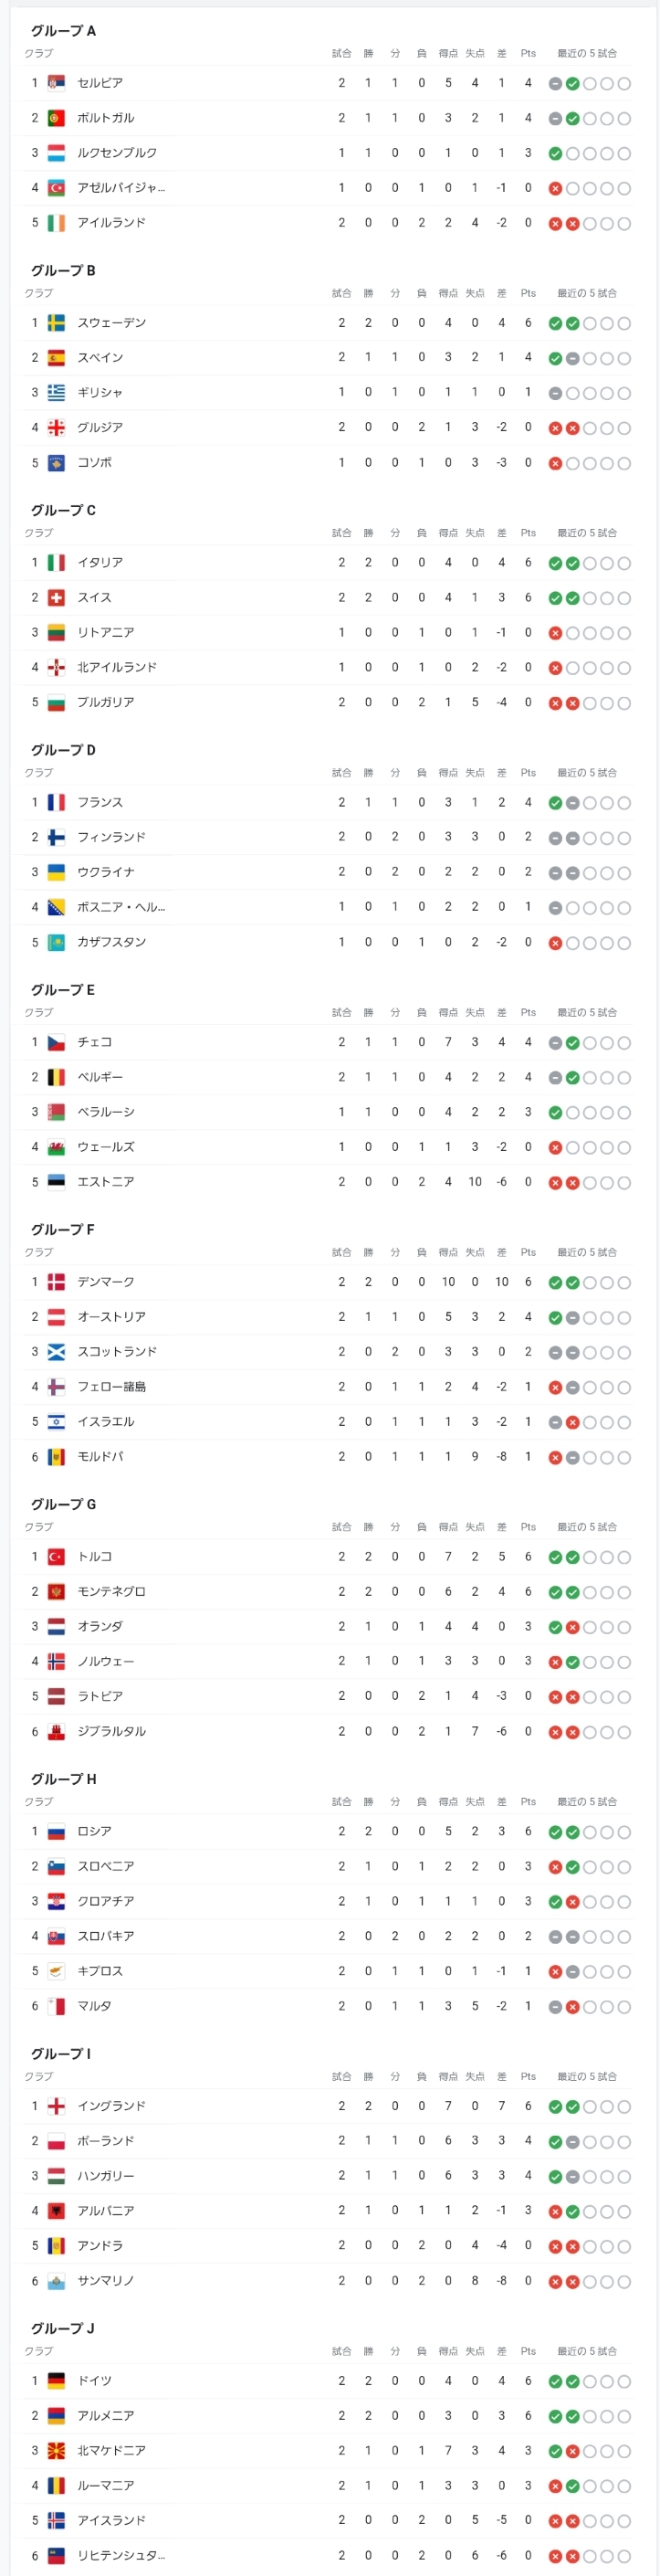660x2576 pixels.
Task: Open the ポルトガル team row
Action: [329, 118]
